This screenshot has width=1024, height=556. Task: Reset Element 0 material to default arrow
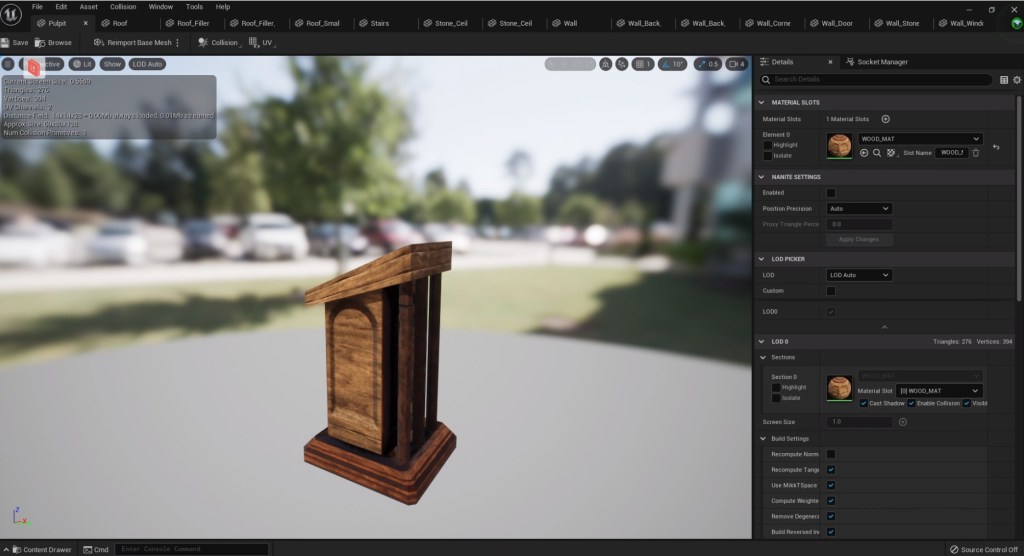coord(996,147)
